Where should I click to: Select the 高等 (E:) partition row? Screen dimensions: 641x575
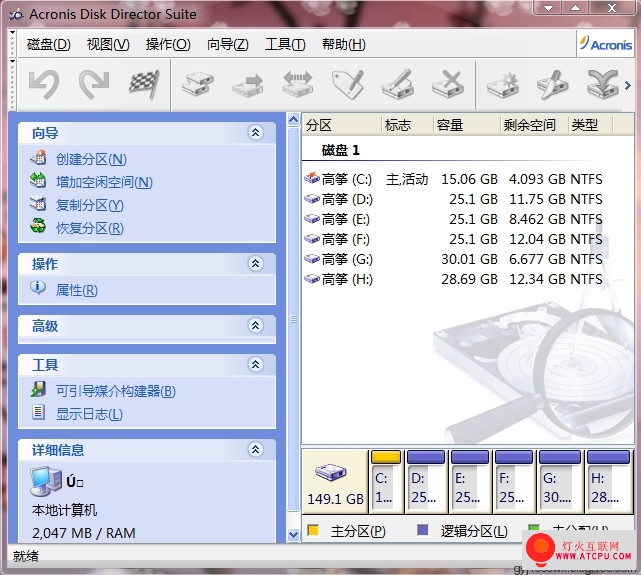[453, 219]
